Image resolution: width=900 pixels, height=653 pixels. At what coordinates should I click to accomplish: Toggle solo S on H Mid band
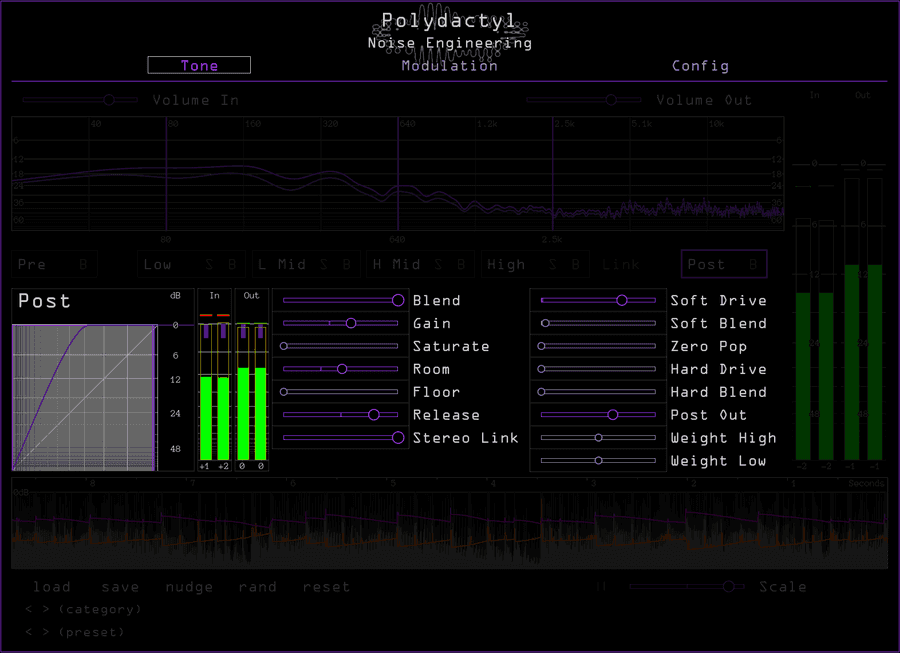pos(439,265)
